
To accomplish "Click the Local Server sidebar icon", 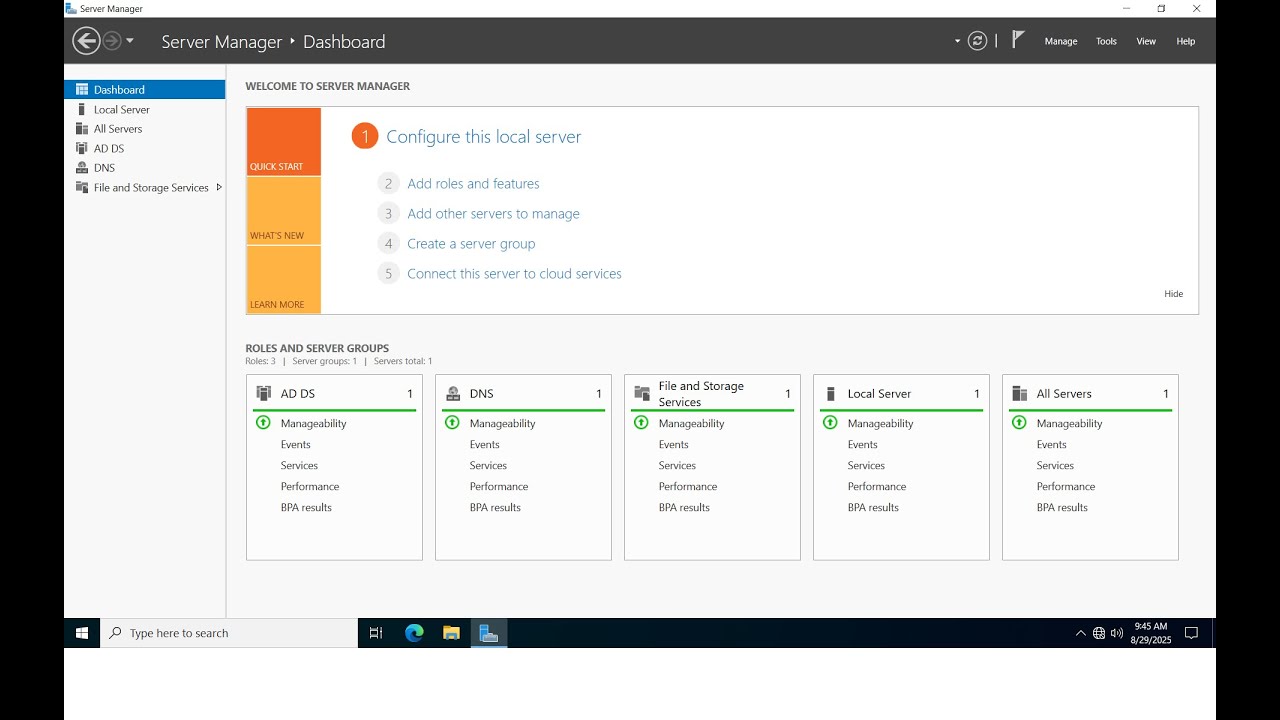I will pyautogui.click(x=82, y=109).
